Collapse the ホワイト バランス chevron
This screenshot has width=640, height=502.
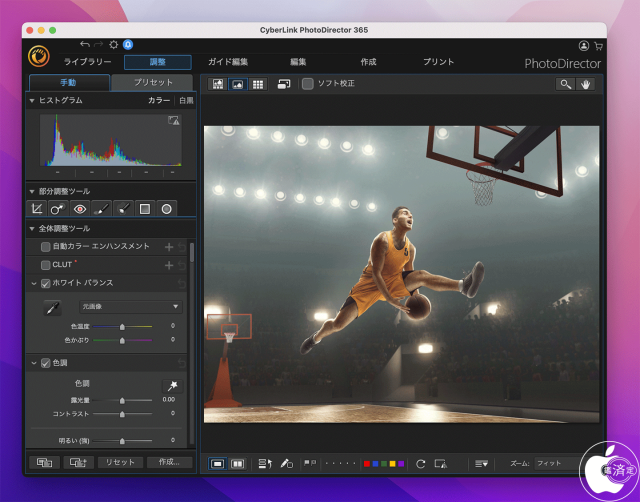[x=34, y=283]
